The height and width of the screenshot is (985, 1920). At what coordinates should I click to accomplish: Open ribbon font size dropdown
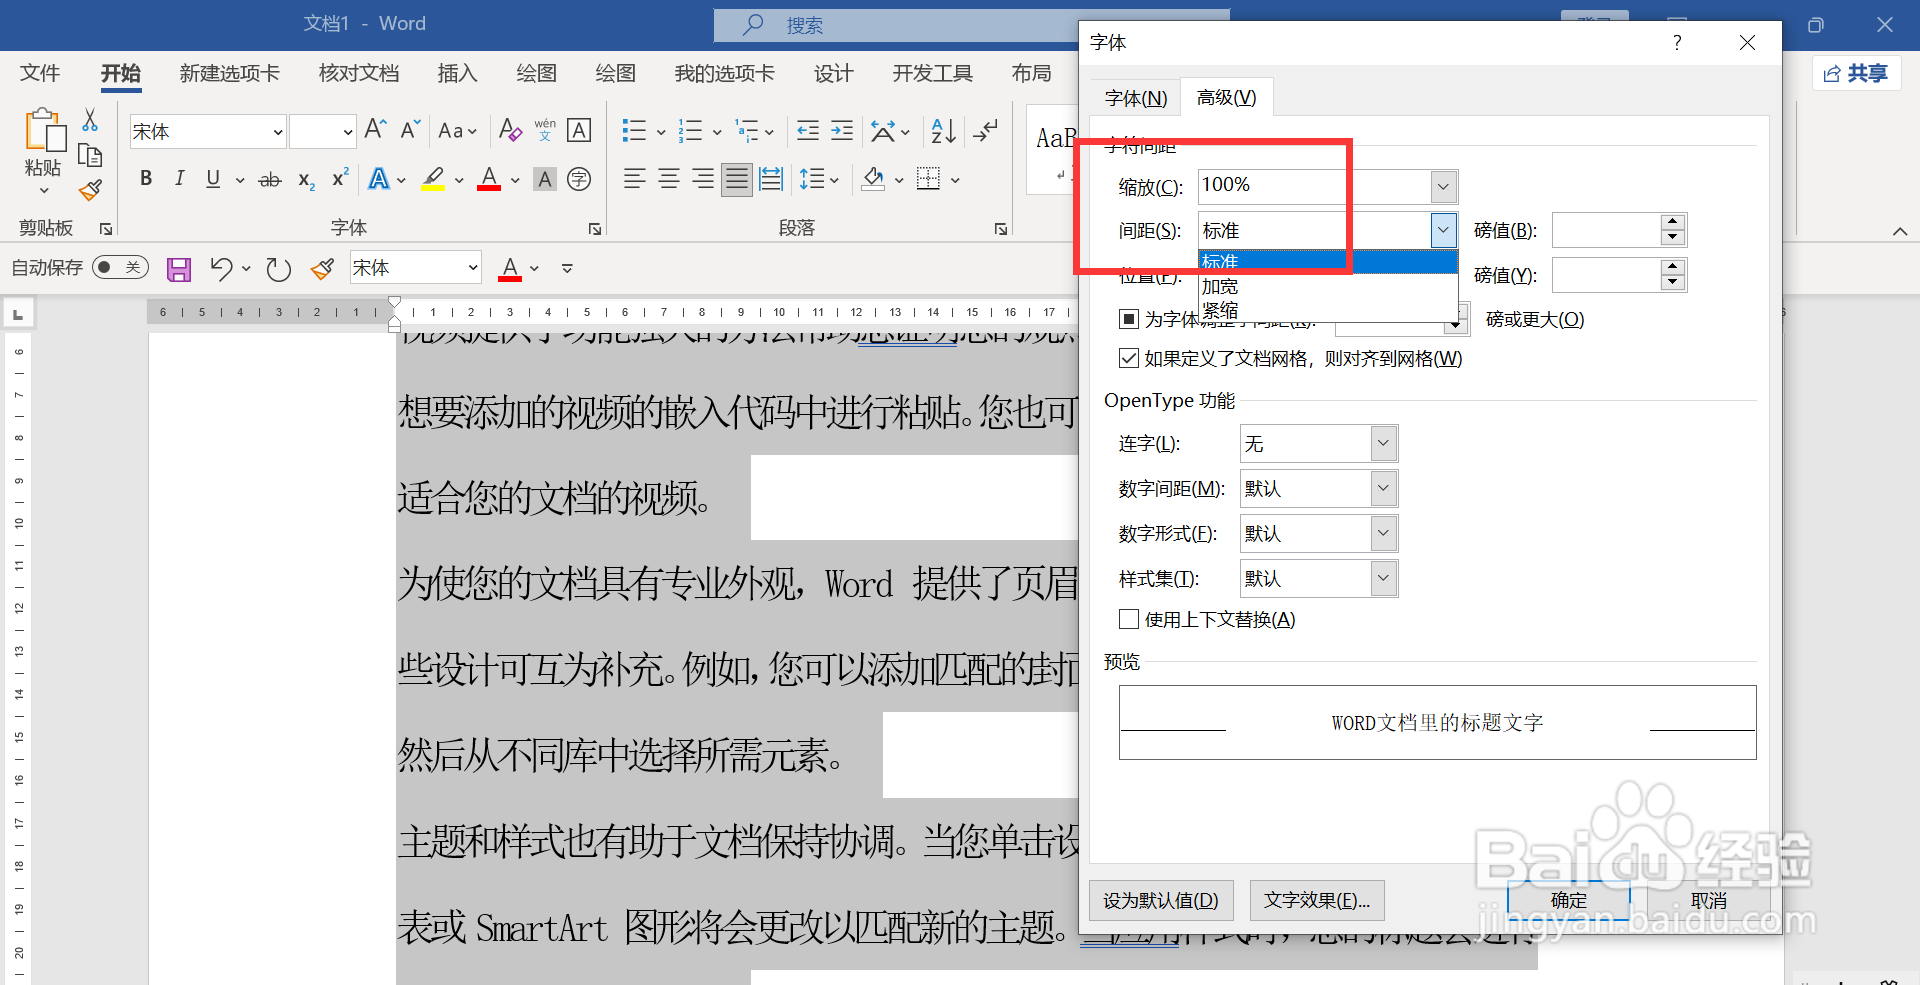[x=347, y=131]
